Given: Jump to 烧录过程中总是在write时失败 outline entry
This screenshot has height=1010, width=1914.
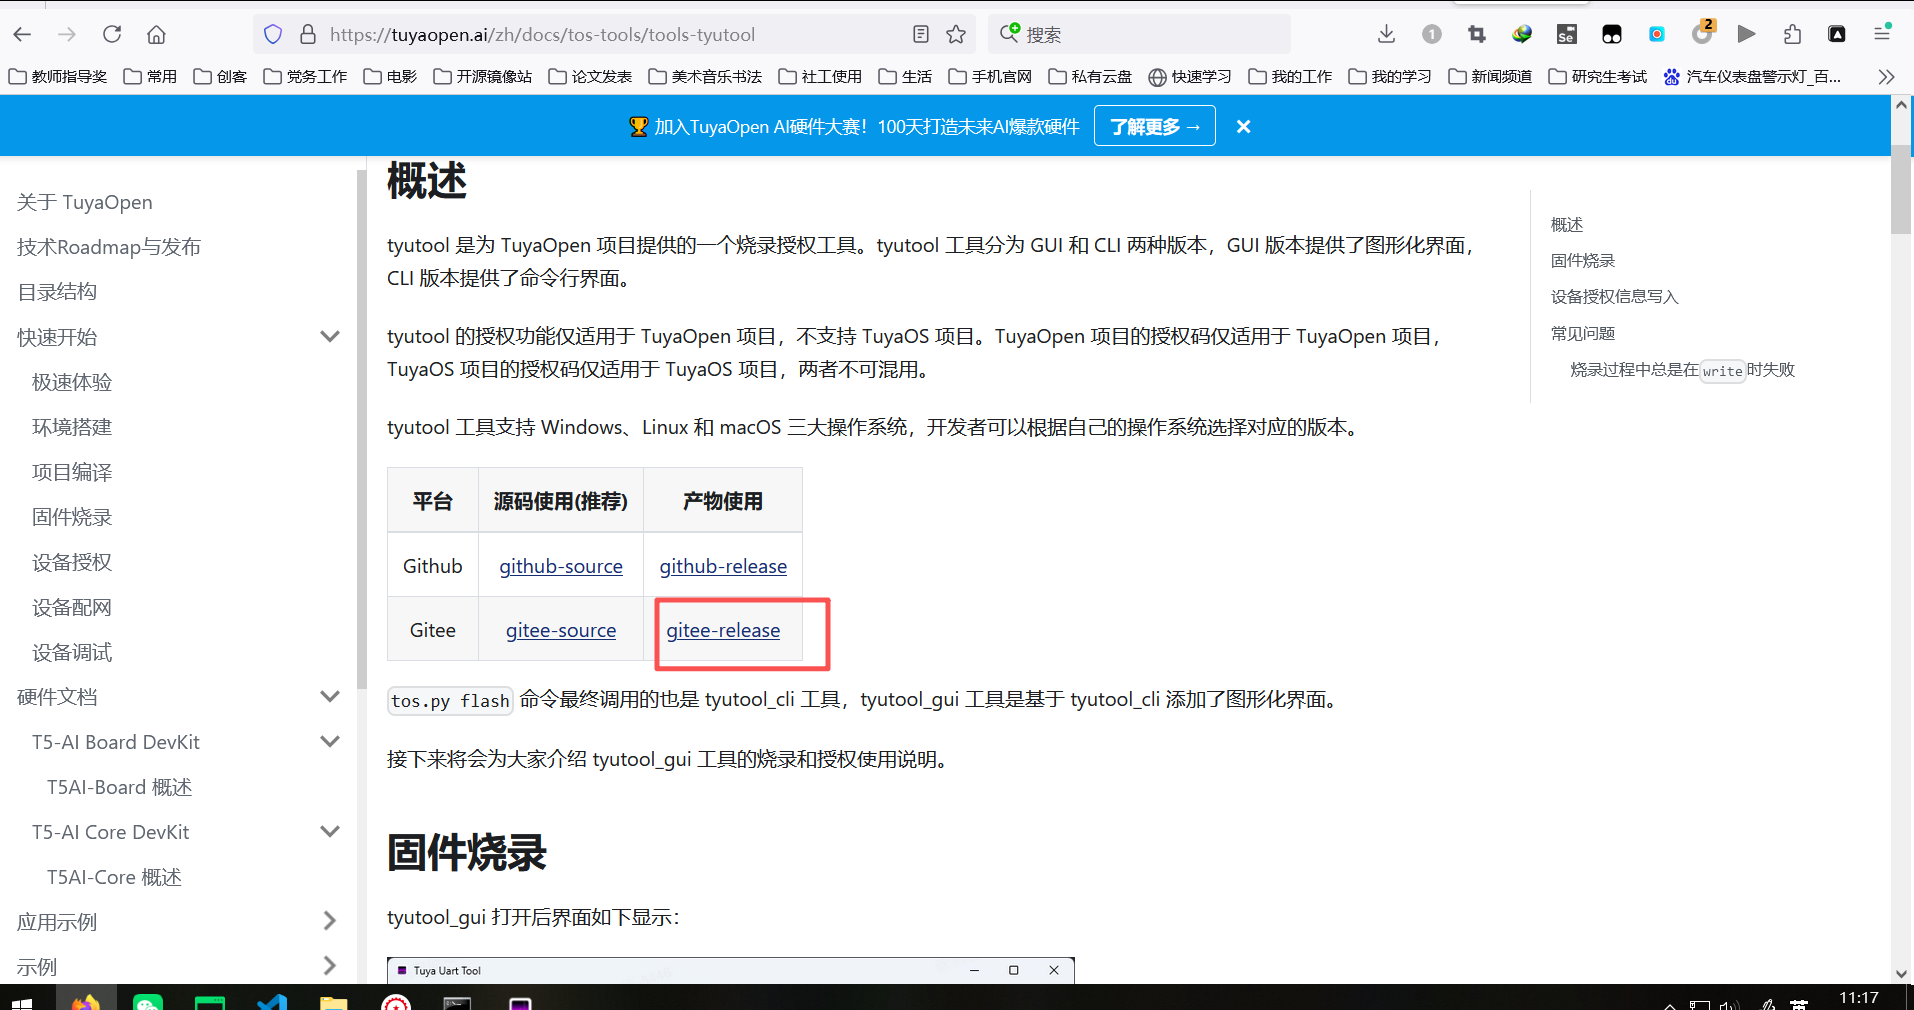Looking at the screenshot, I should tap(1682, 370).
